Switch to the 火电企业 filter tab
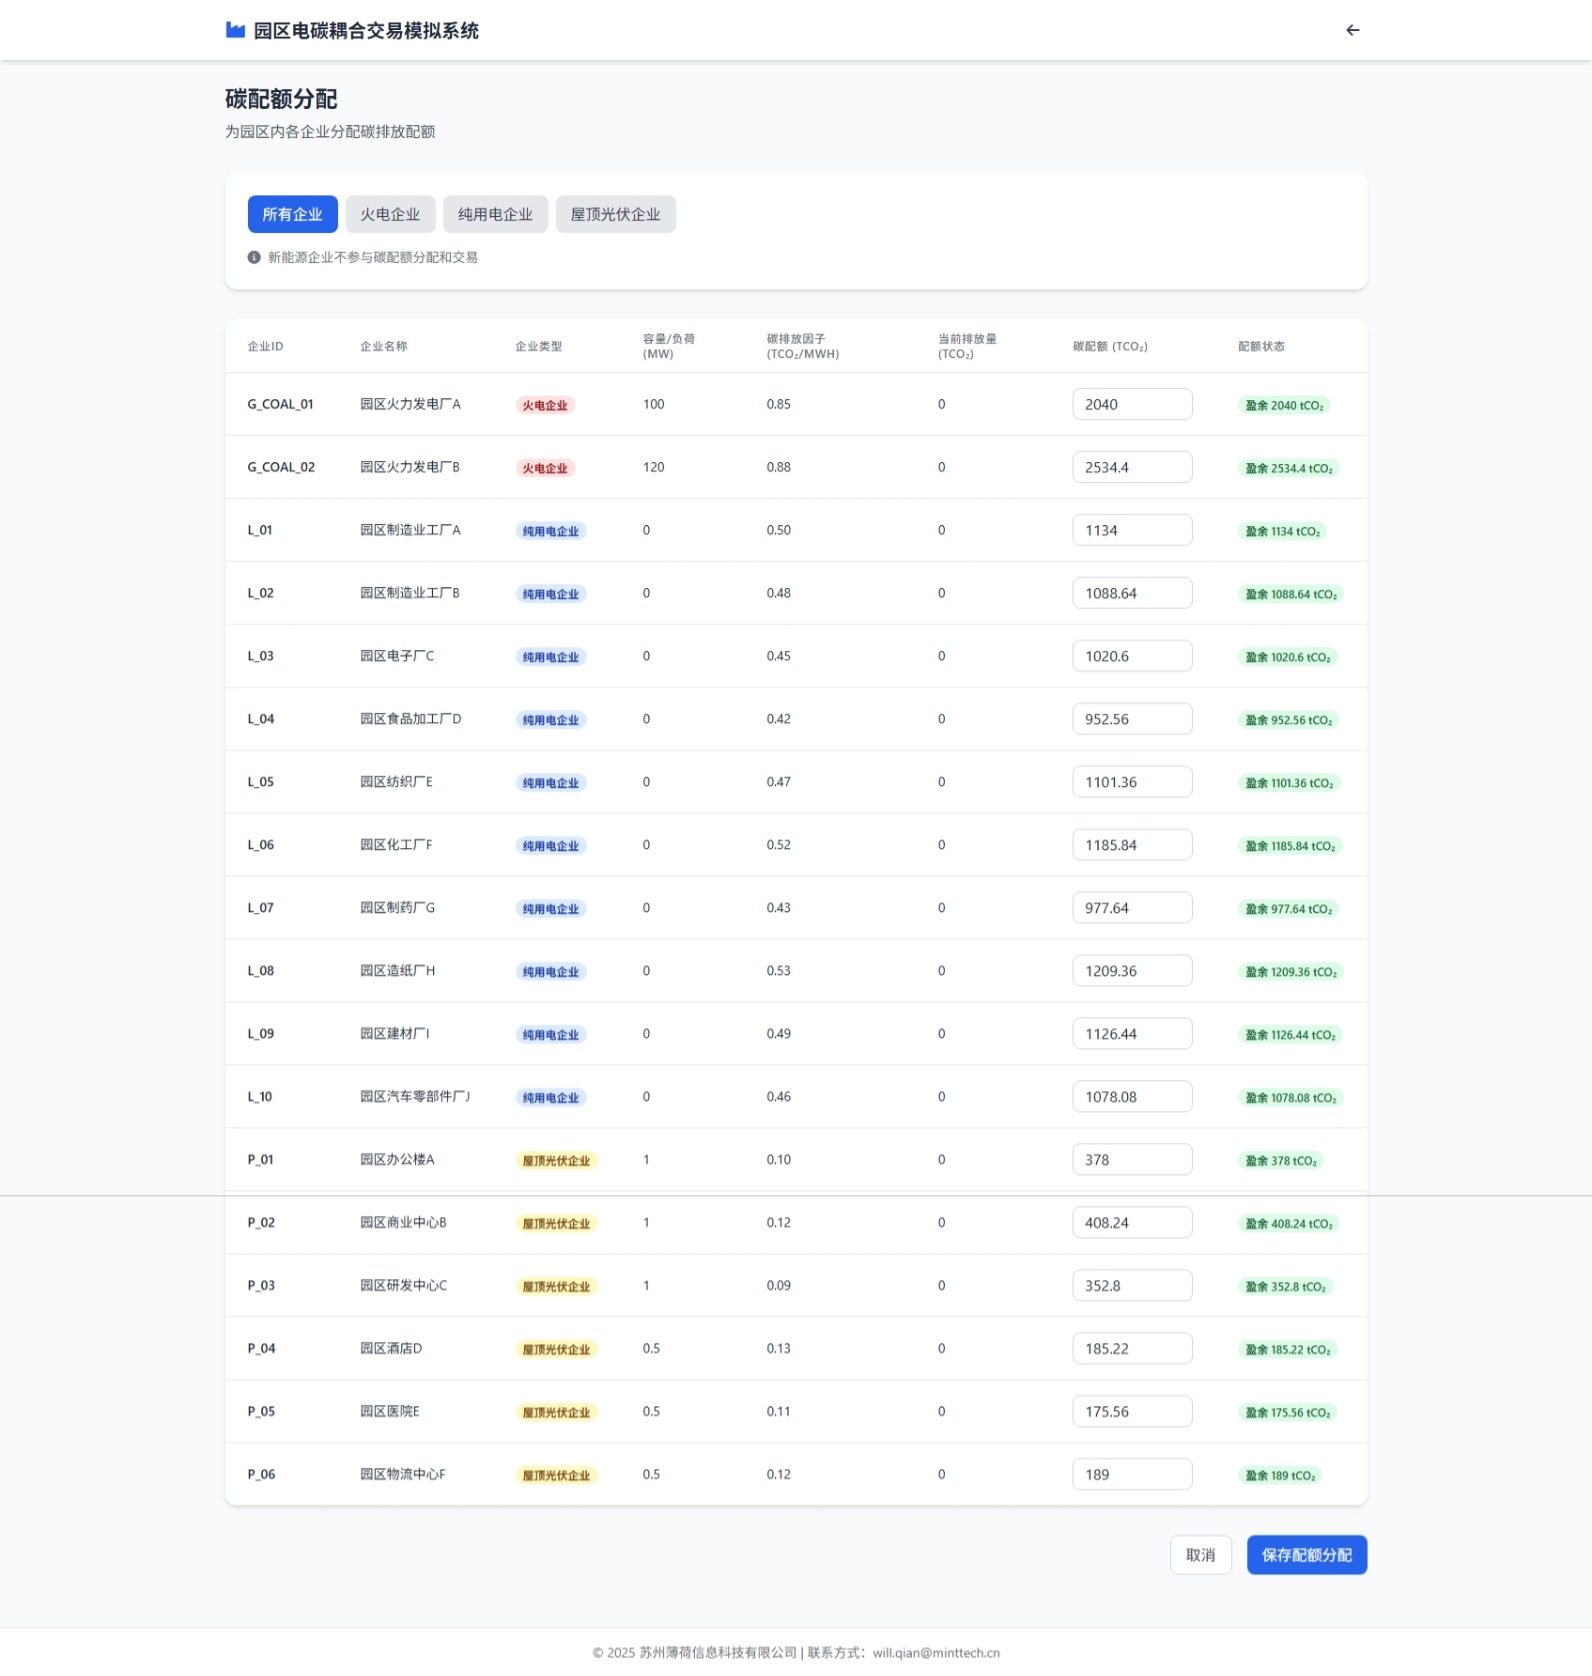The height and width of the screenshot is (1676, 1592). pyautogui.click(x=390, y=214)
